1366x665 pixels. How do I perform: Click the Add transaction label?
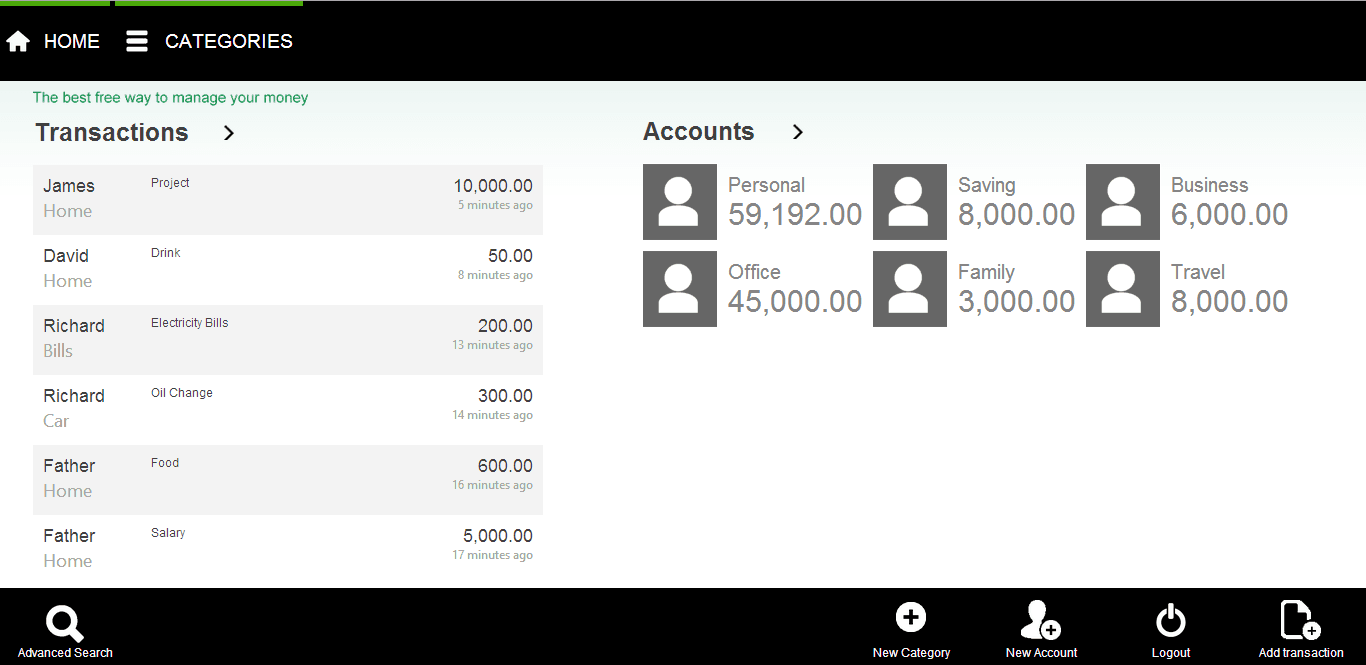pos(1301,653)
